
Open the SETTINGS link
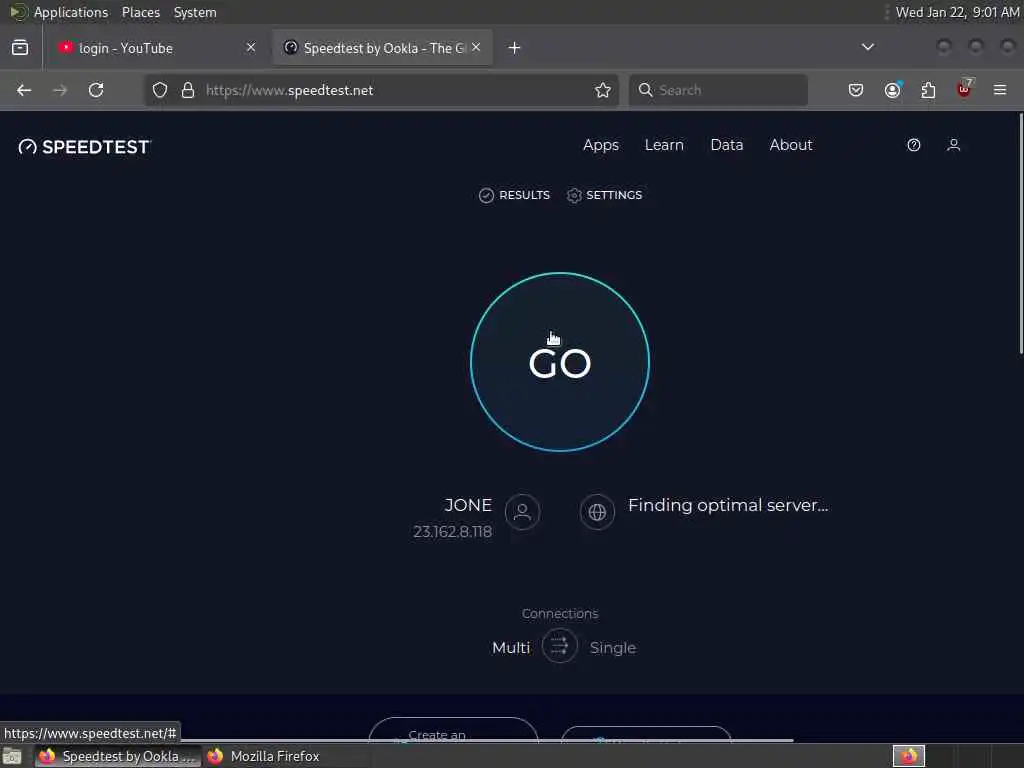pyautogui.click(x=605, y=195)
